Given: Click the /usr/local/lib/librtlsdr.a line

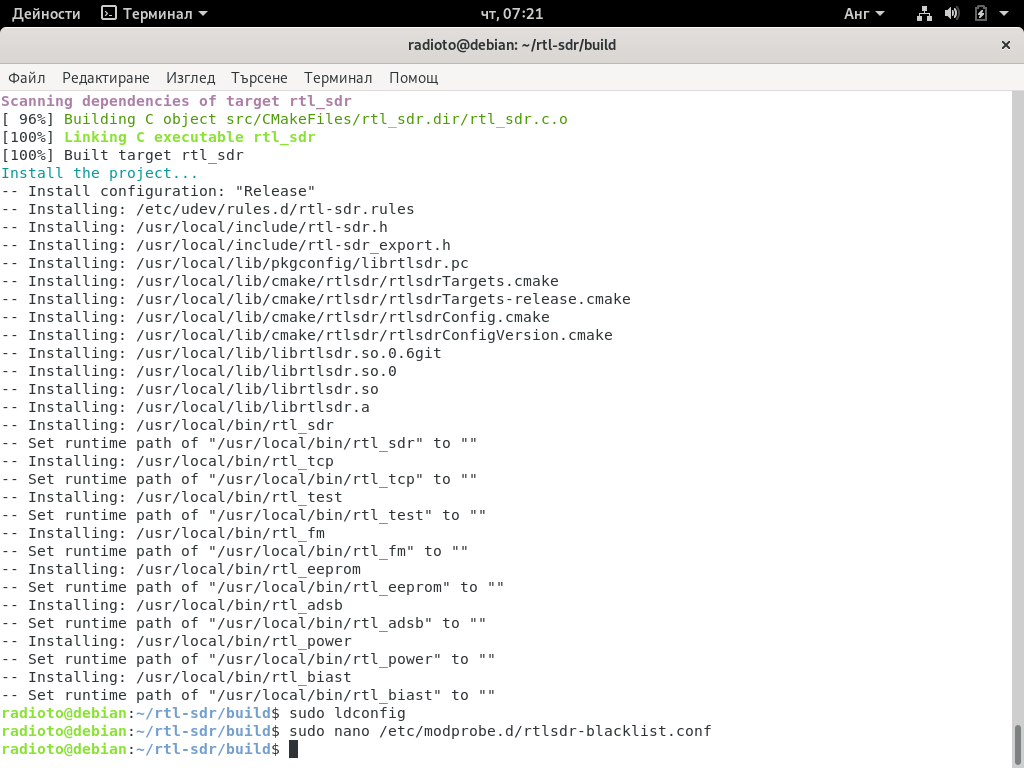Looking at the screenshot, I should coord(185,408).
